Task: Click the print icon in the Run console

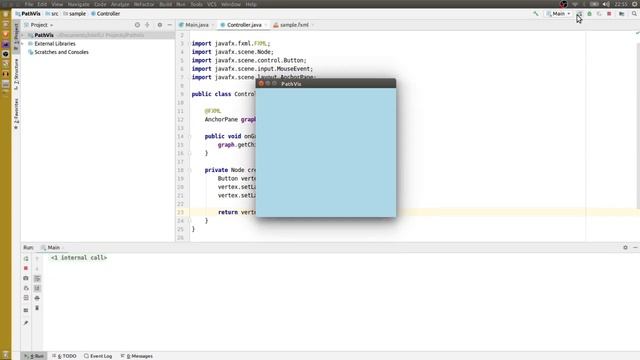Action: point(37,298)
